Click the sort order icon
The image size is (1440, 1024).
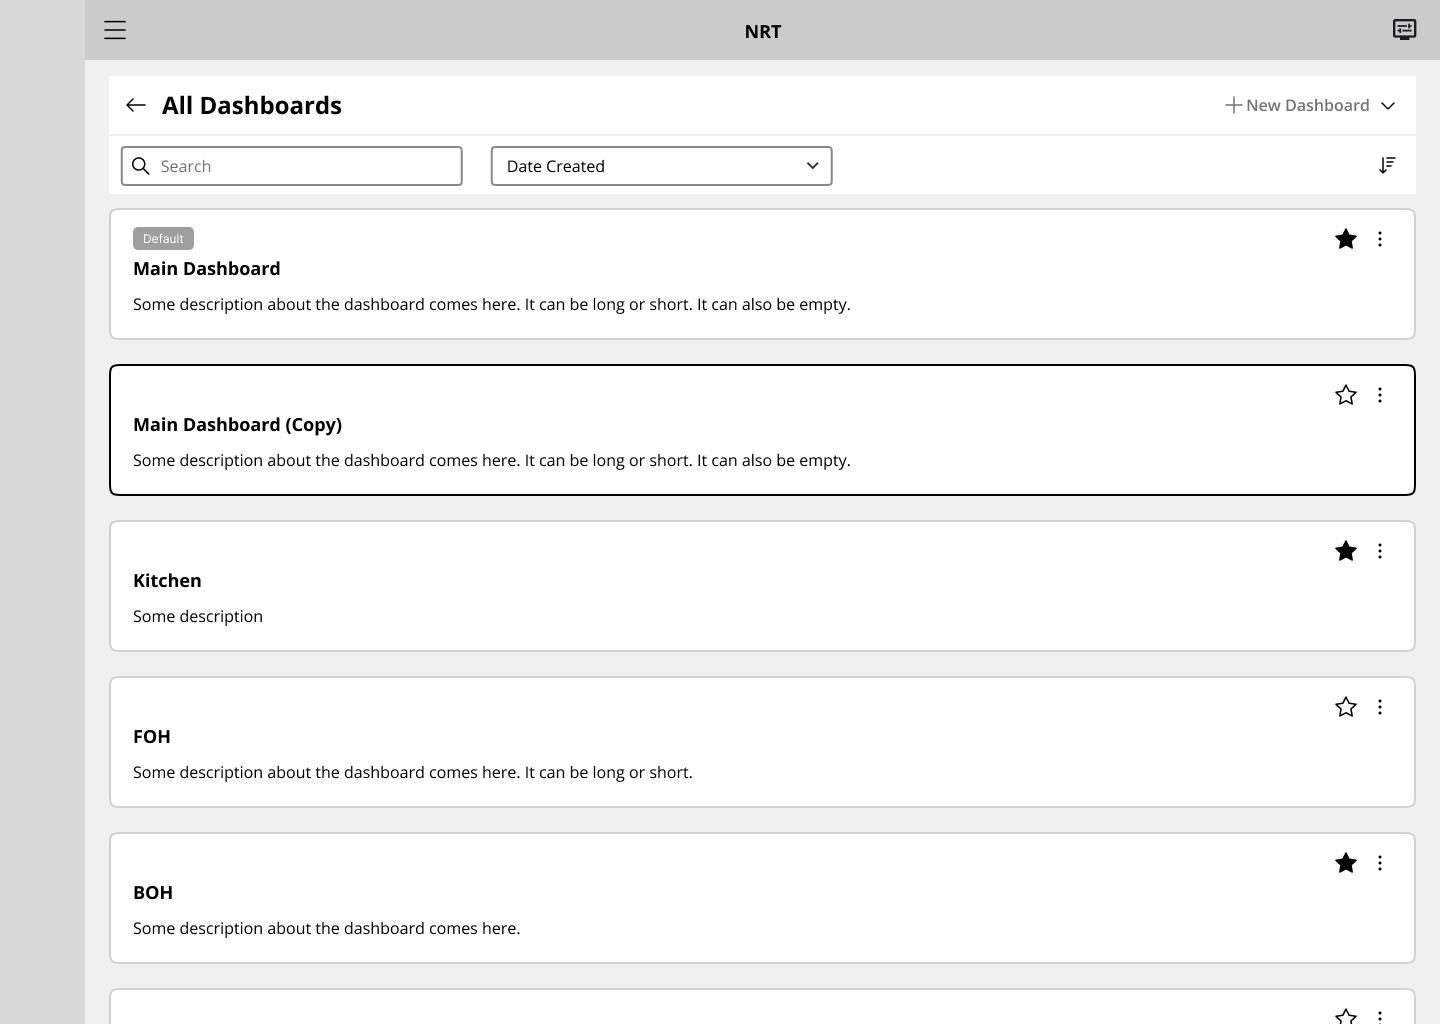pyautogui.click(x=1387, y=166)
